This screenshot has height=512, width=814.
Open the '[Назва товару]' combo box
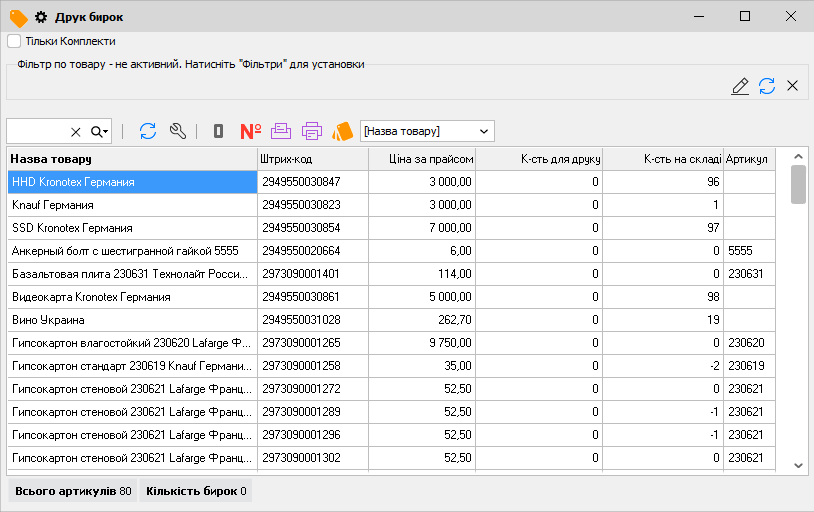tap(427, 131)
